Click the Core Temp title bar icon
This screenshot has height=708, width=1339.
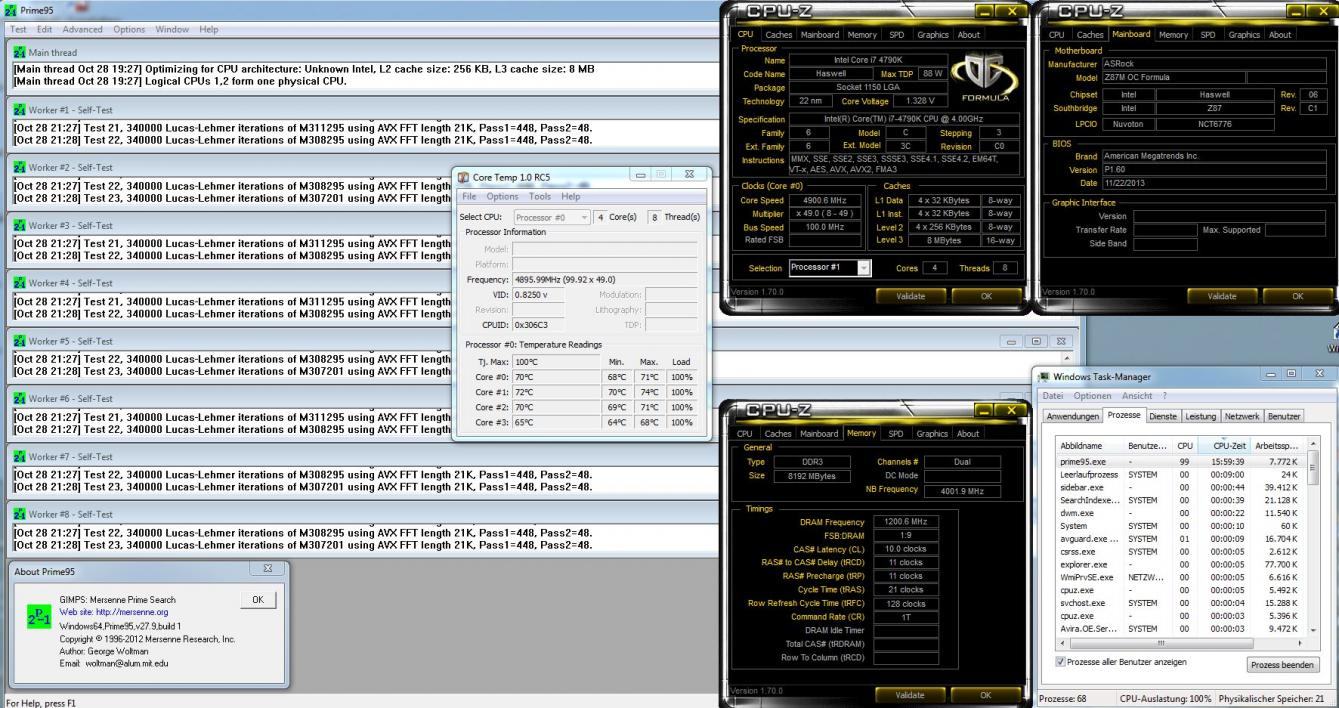pyautogui.click(x=463, y=178)
